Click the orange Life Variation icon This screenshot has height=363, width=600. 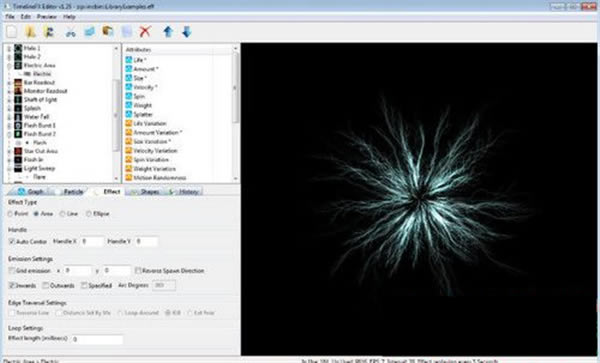129,123
